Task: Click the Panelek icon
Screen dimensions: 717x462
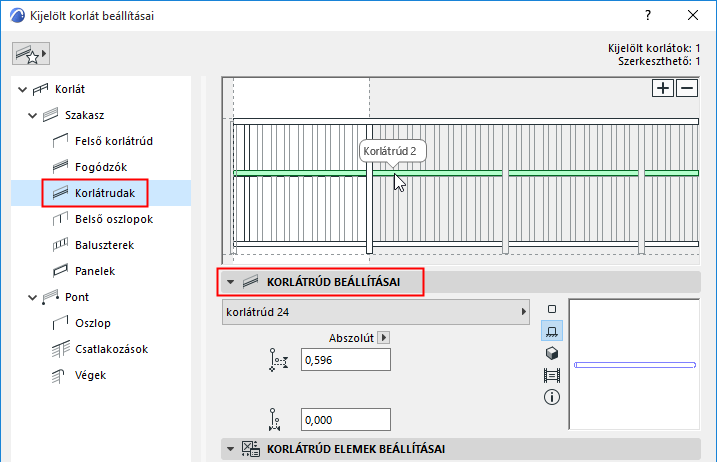Action: (60, 271)
